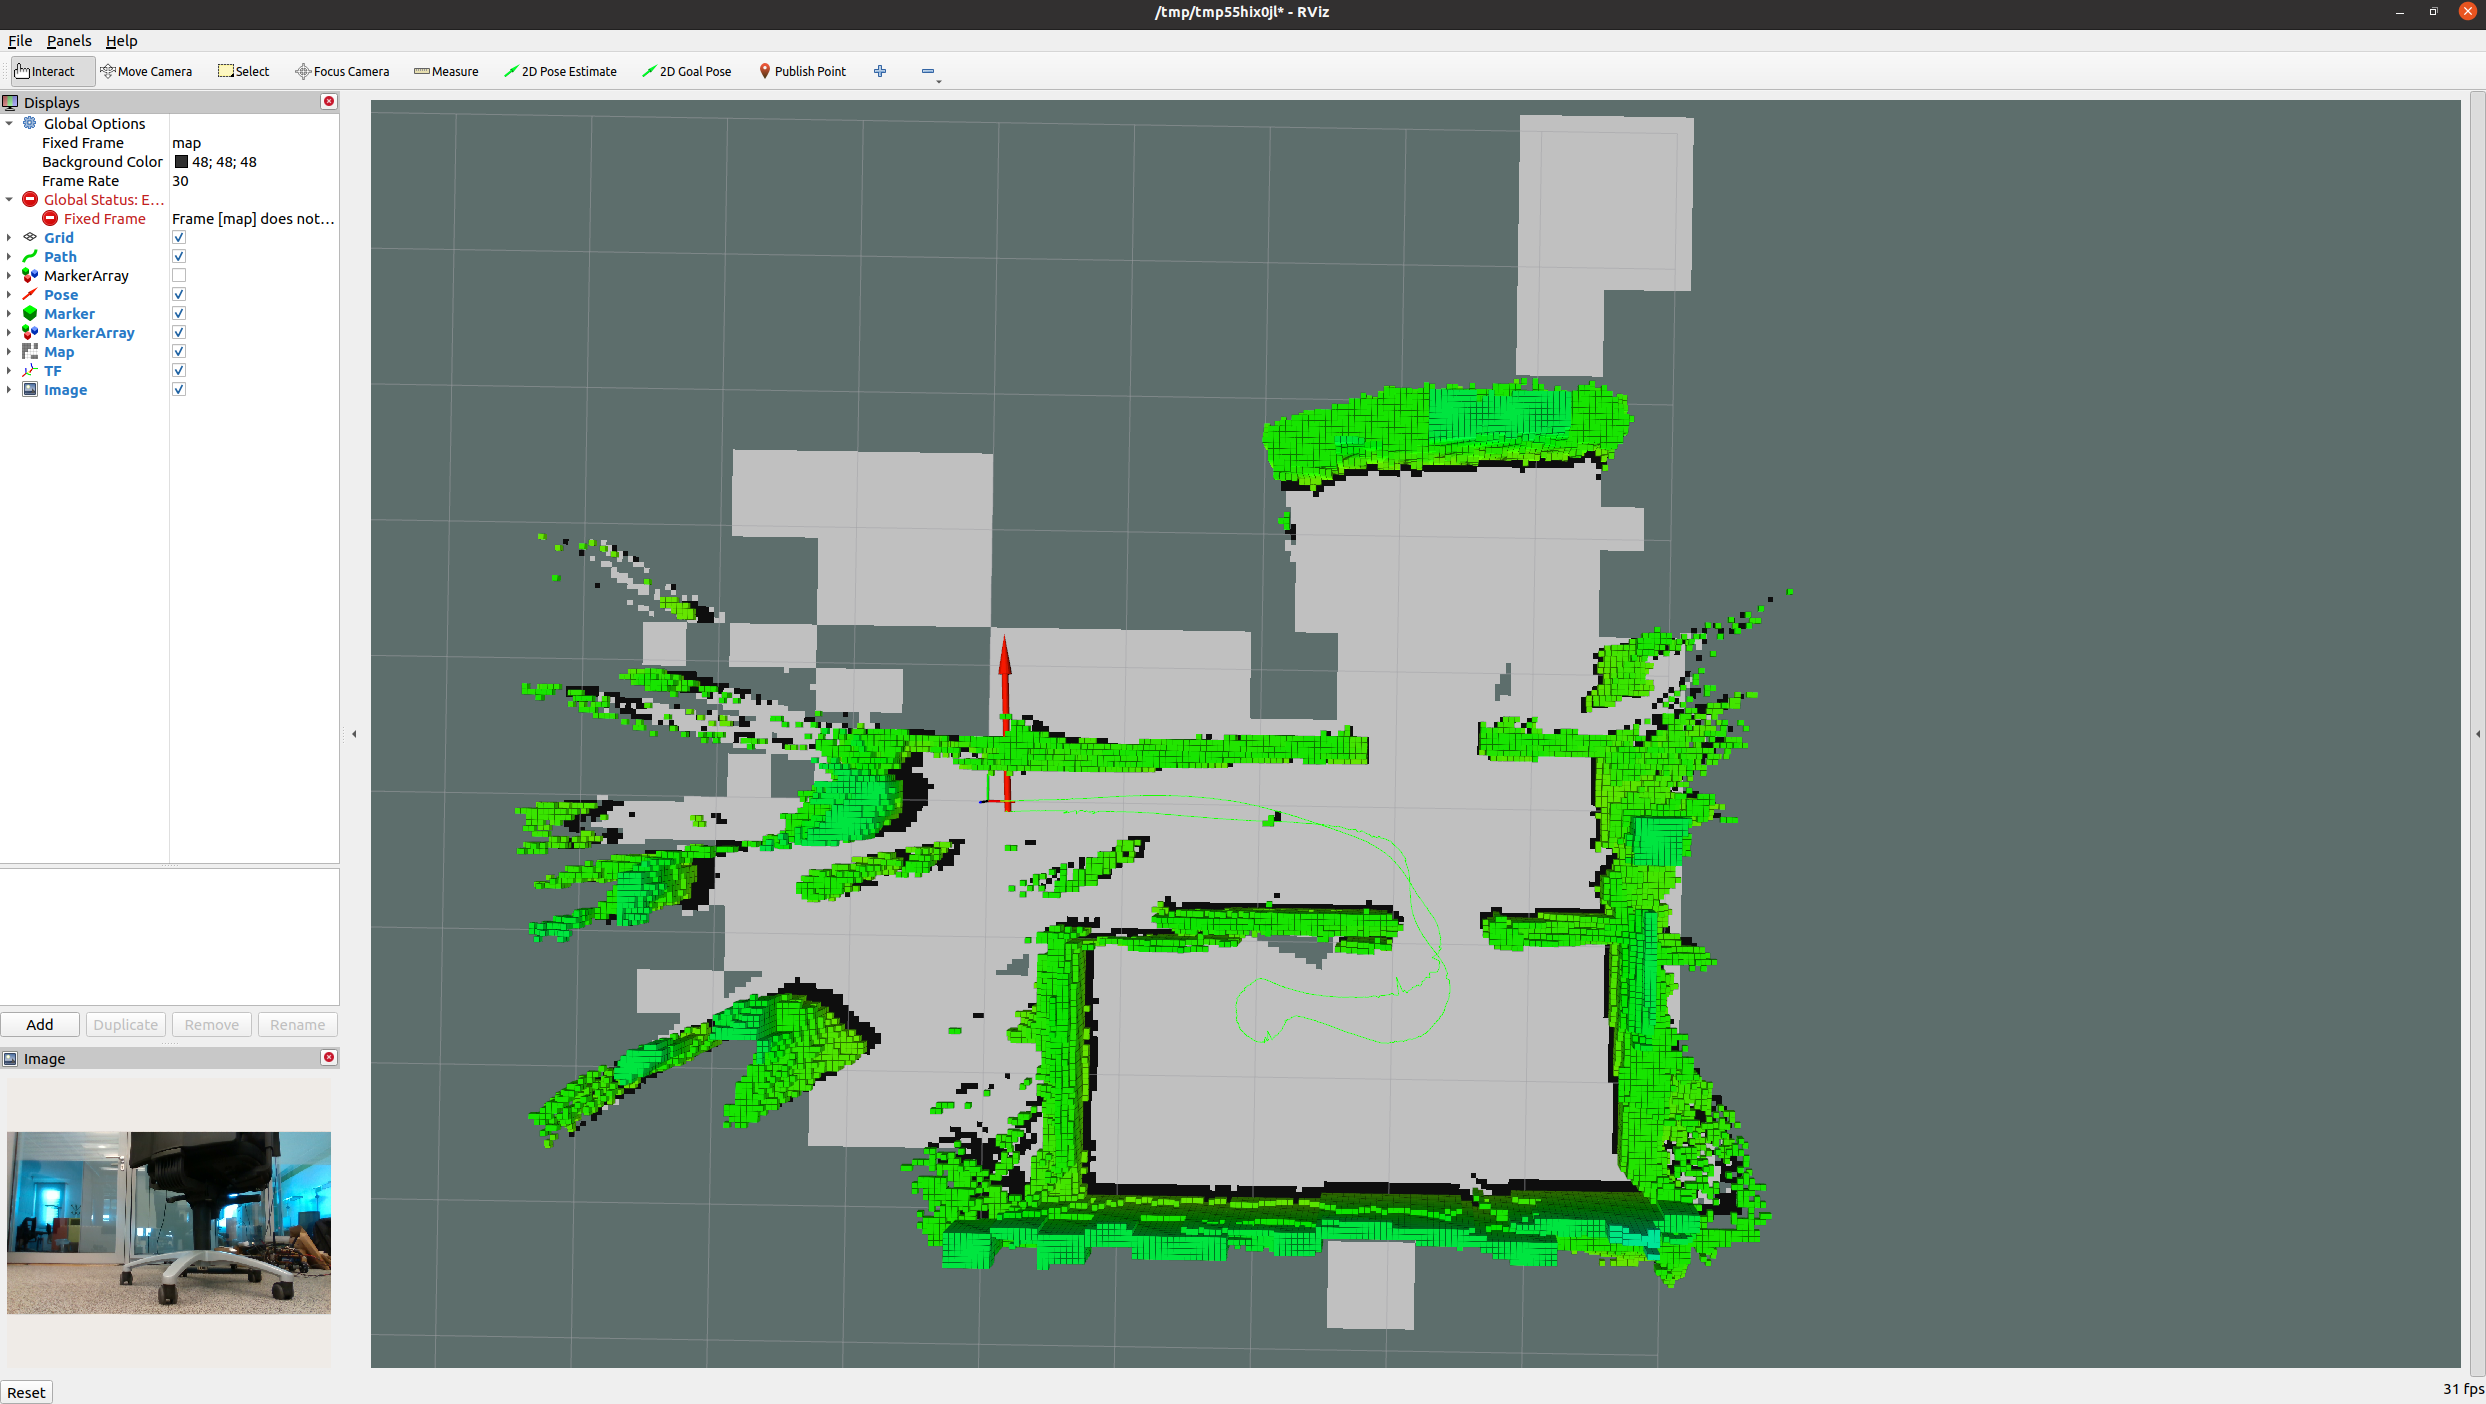Activate the Move Camera tool
This screenshot has width=2486, height=1404.
(x=147, y=71)
